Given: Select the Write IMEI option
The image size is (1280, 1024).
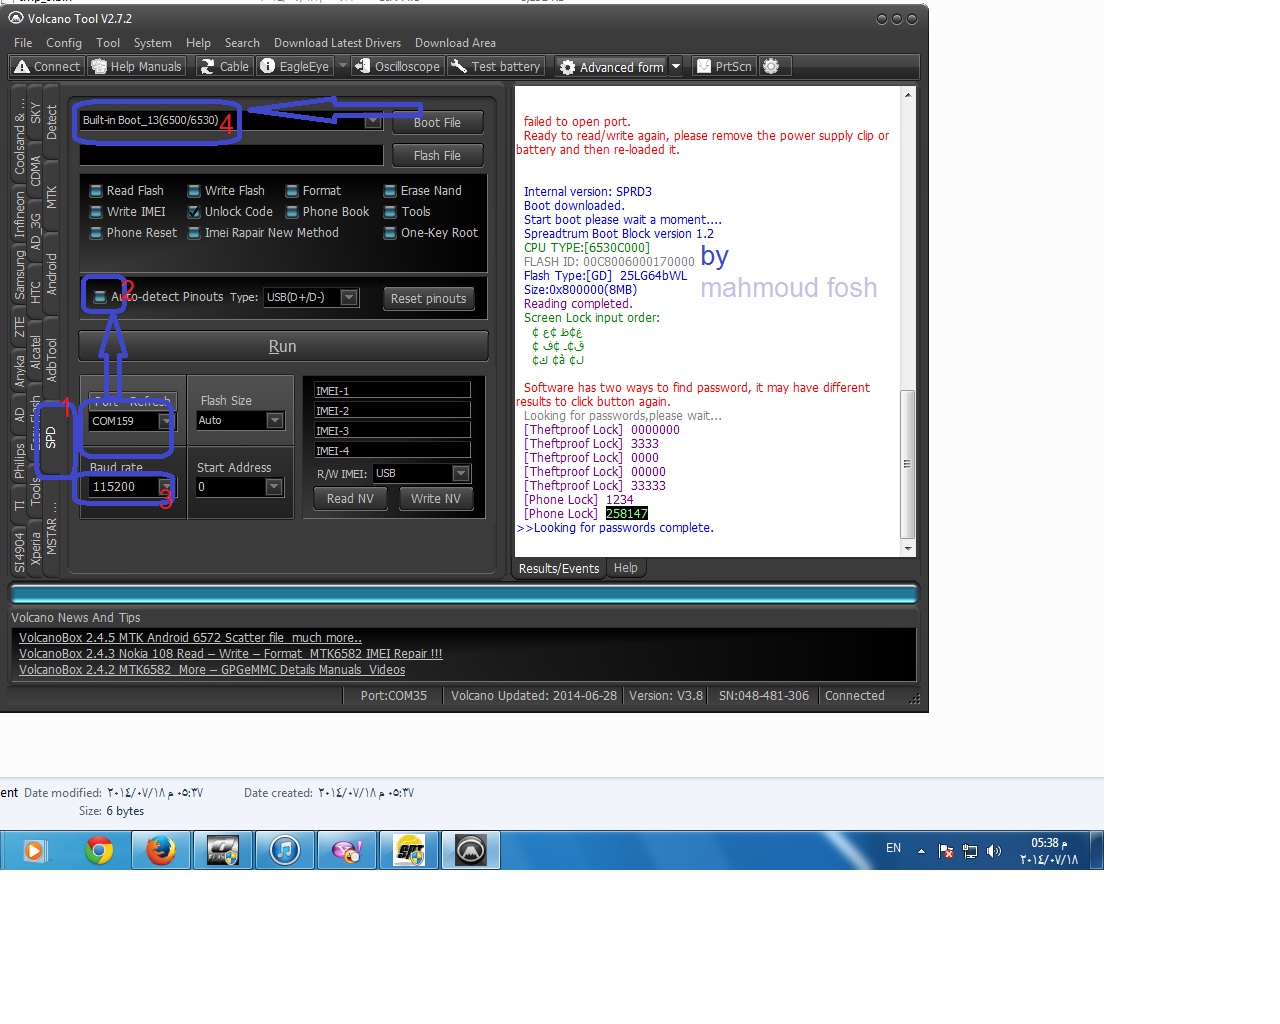Looking at the screenshot, I should pos(127,212).
